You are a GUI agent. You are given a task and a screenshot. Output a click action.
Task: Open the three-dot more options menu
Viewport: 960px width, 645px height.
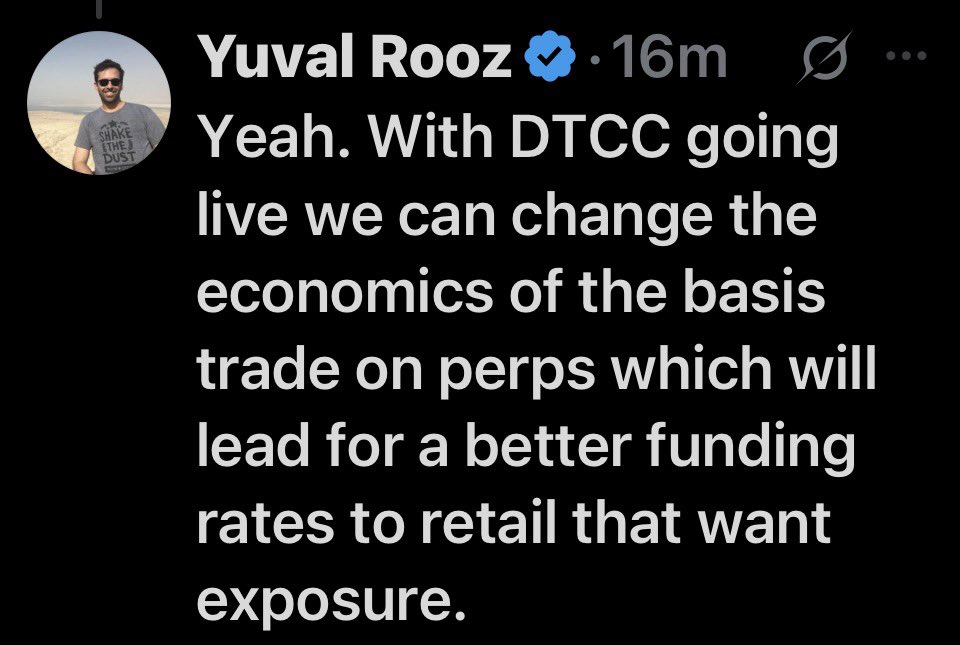coord(906,56)
